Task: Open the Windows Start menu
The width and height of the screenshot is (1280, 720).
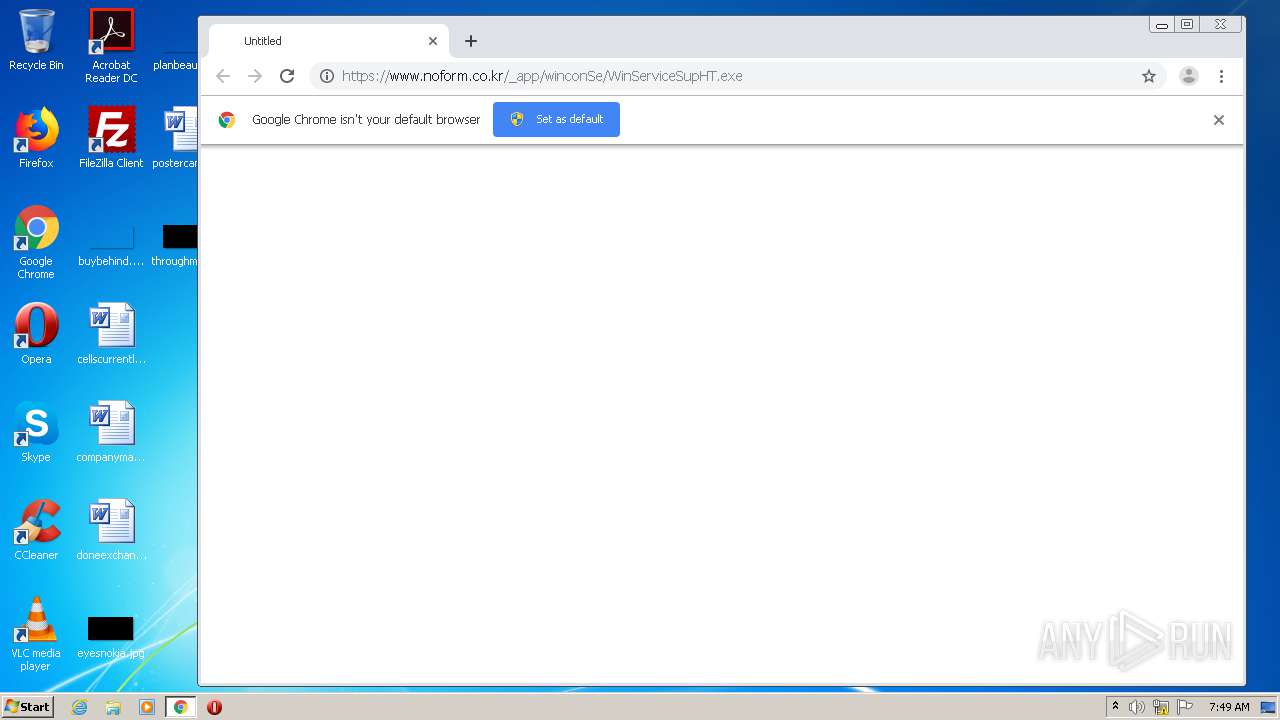Action: (x=28, y=706)
